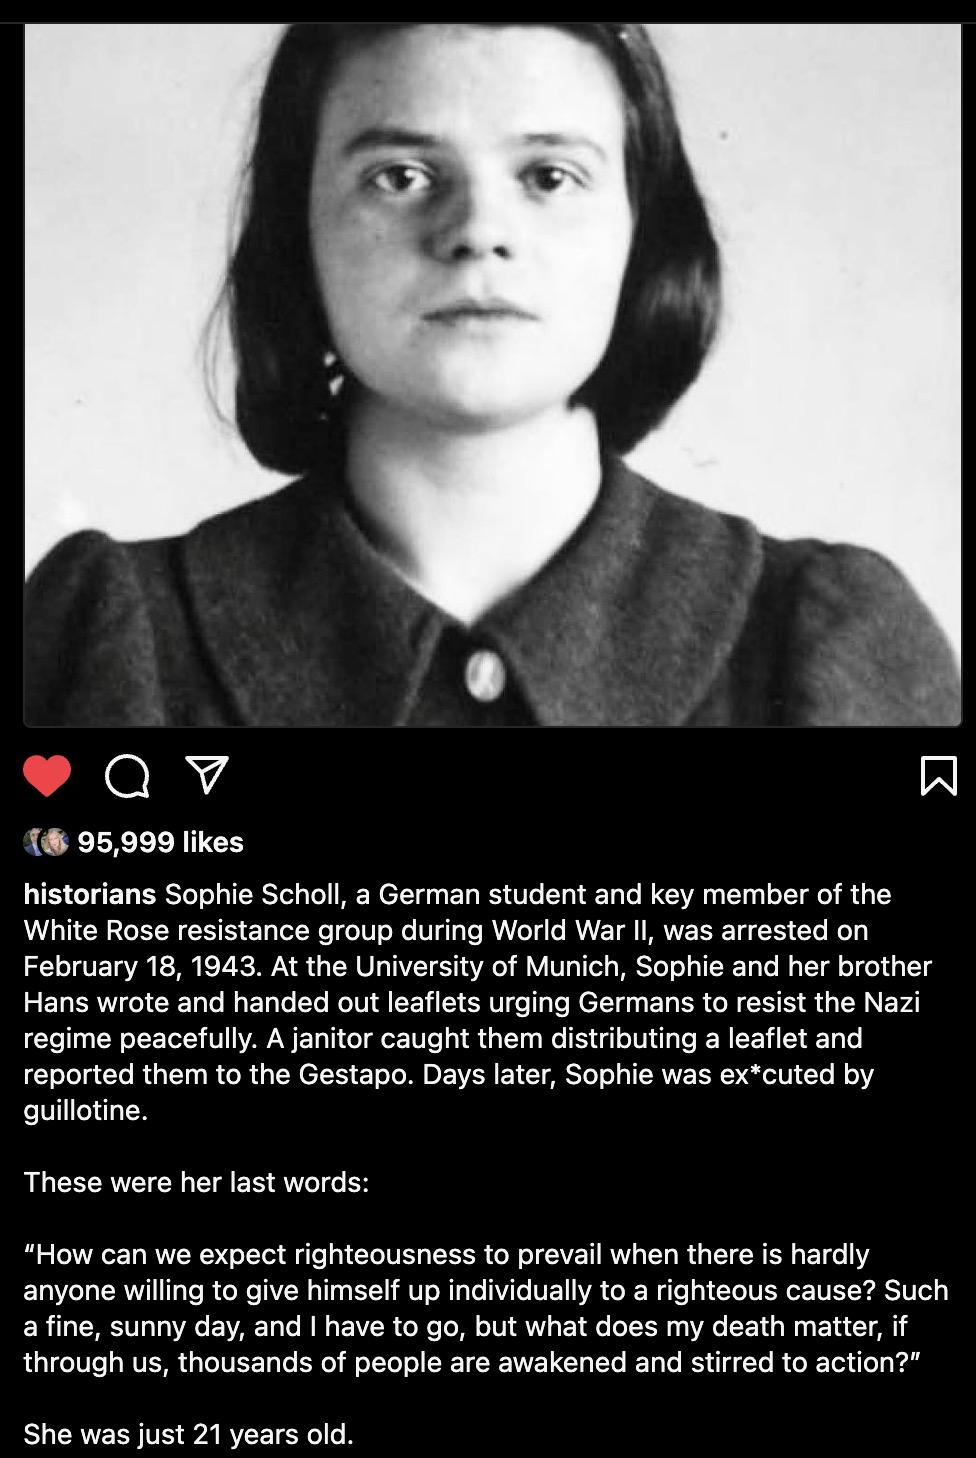
Task: Open comments via the speech bubble icon
Action: coord(127,776)
